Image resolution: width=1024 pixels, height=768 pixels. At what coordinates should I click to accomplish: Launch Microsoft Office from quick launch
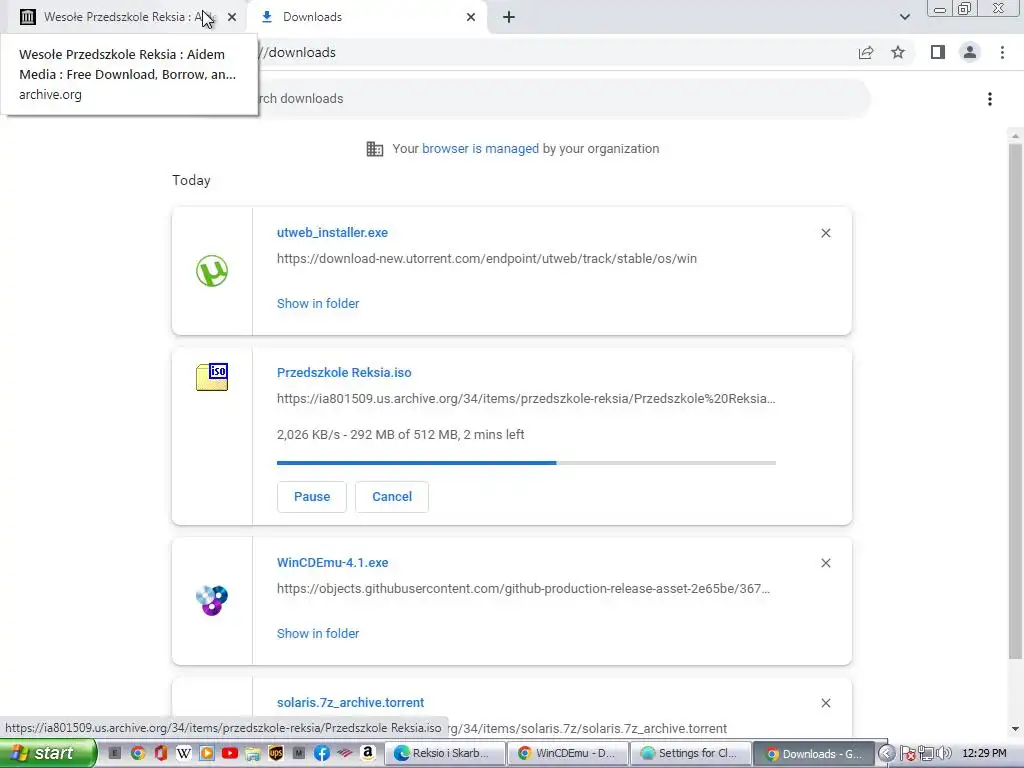[161, 753]
